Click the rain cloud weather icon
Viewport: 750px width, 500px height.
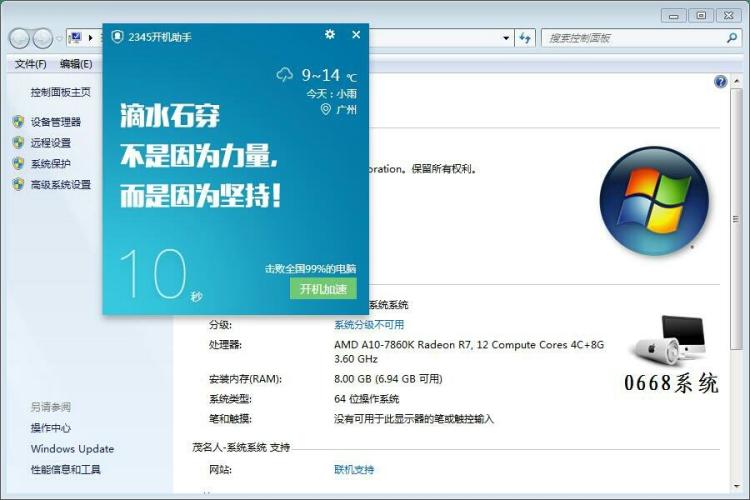pos(285,75)
